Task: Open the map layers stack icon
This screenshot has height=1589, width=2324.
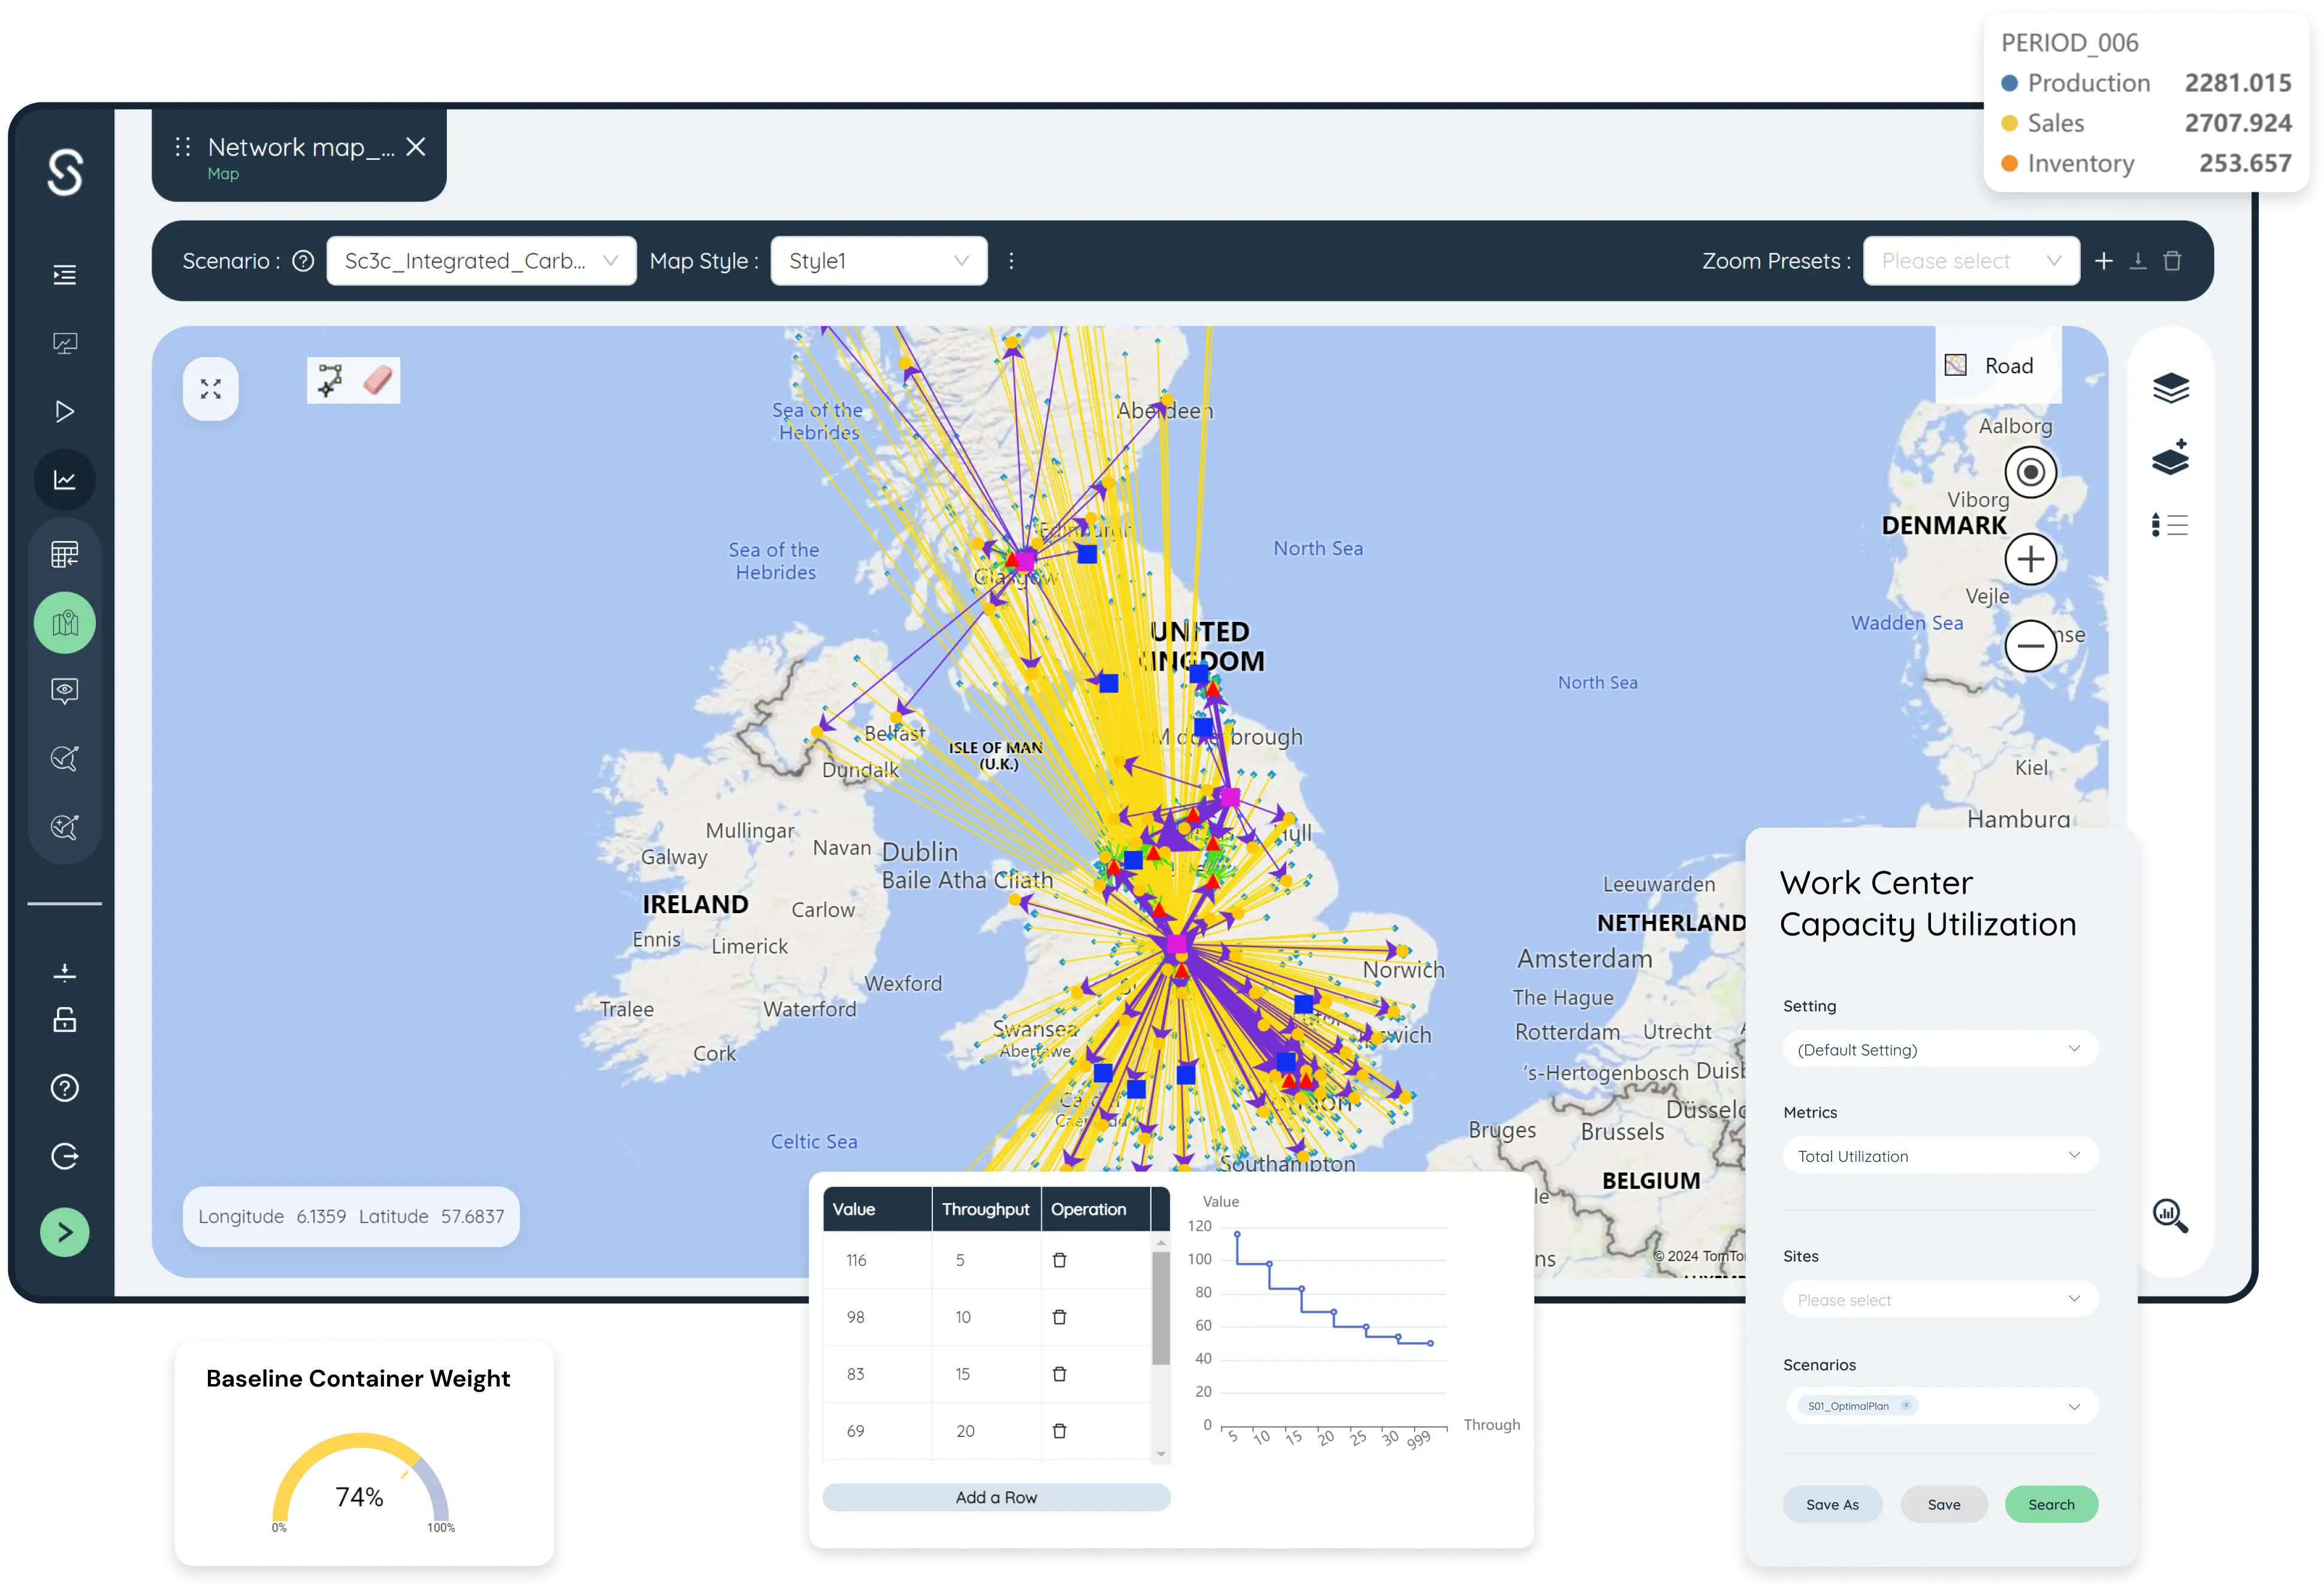Action: 2170,388
